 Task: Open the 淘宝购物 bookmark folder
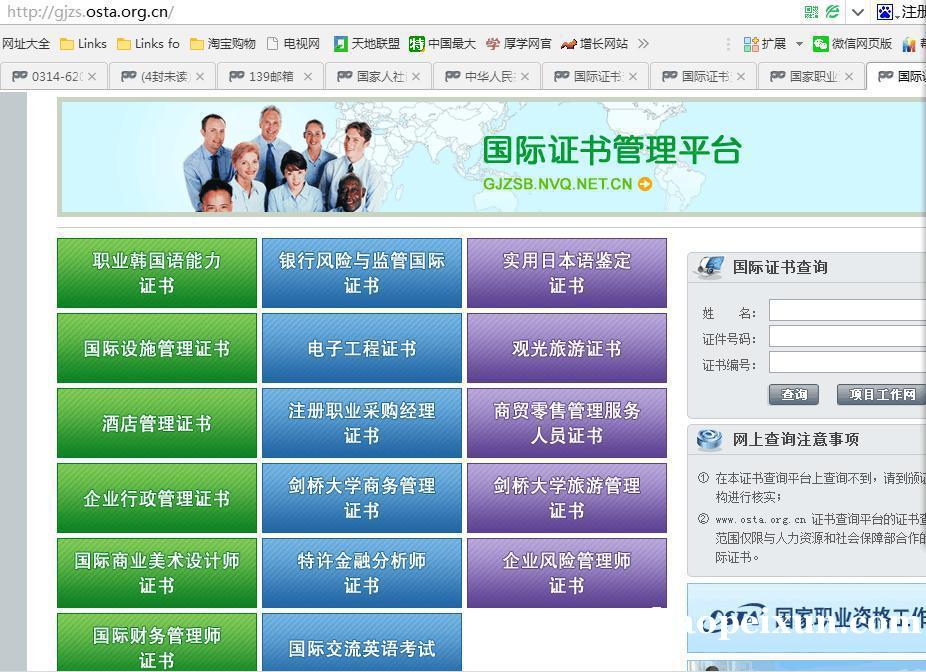click(x=223, y=44)
